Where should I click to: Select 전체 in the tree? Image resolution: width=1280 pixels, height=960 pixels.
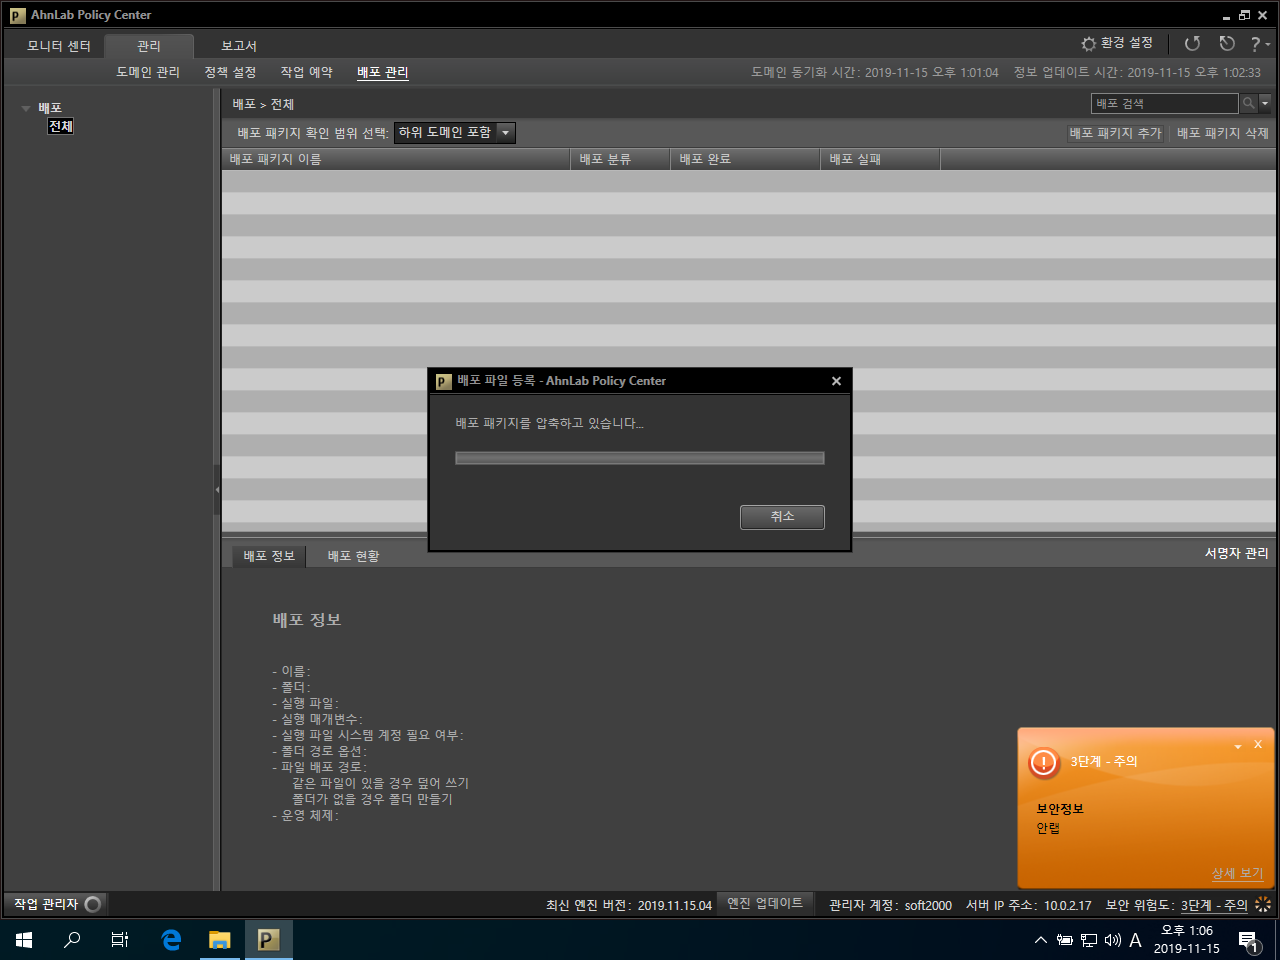coord(61,126)
